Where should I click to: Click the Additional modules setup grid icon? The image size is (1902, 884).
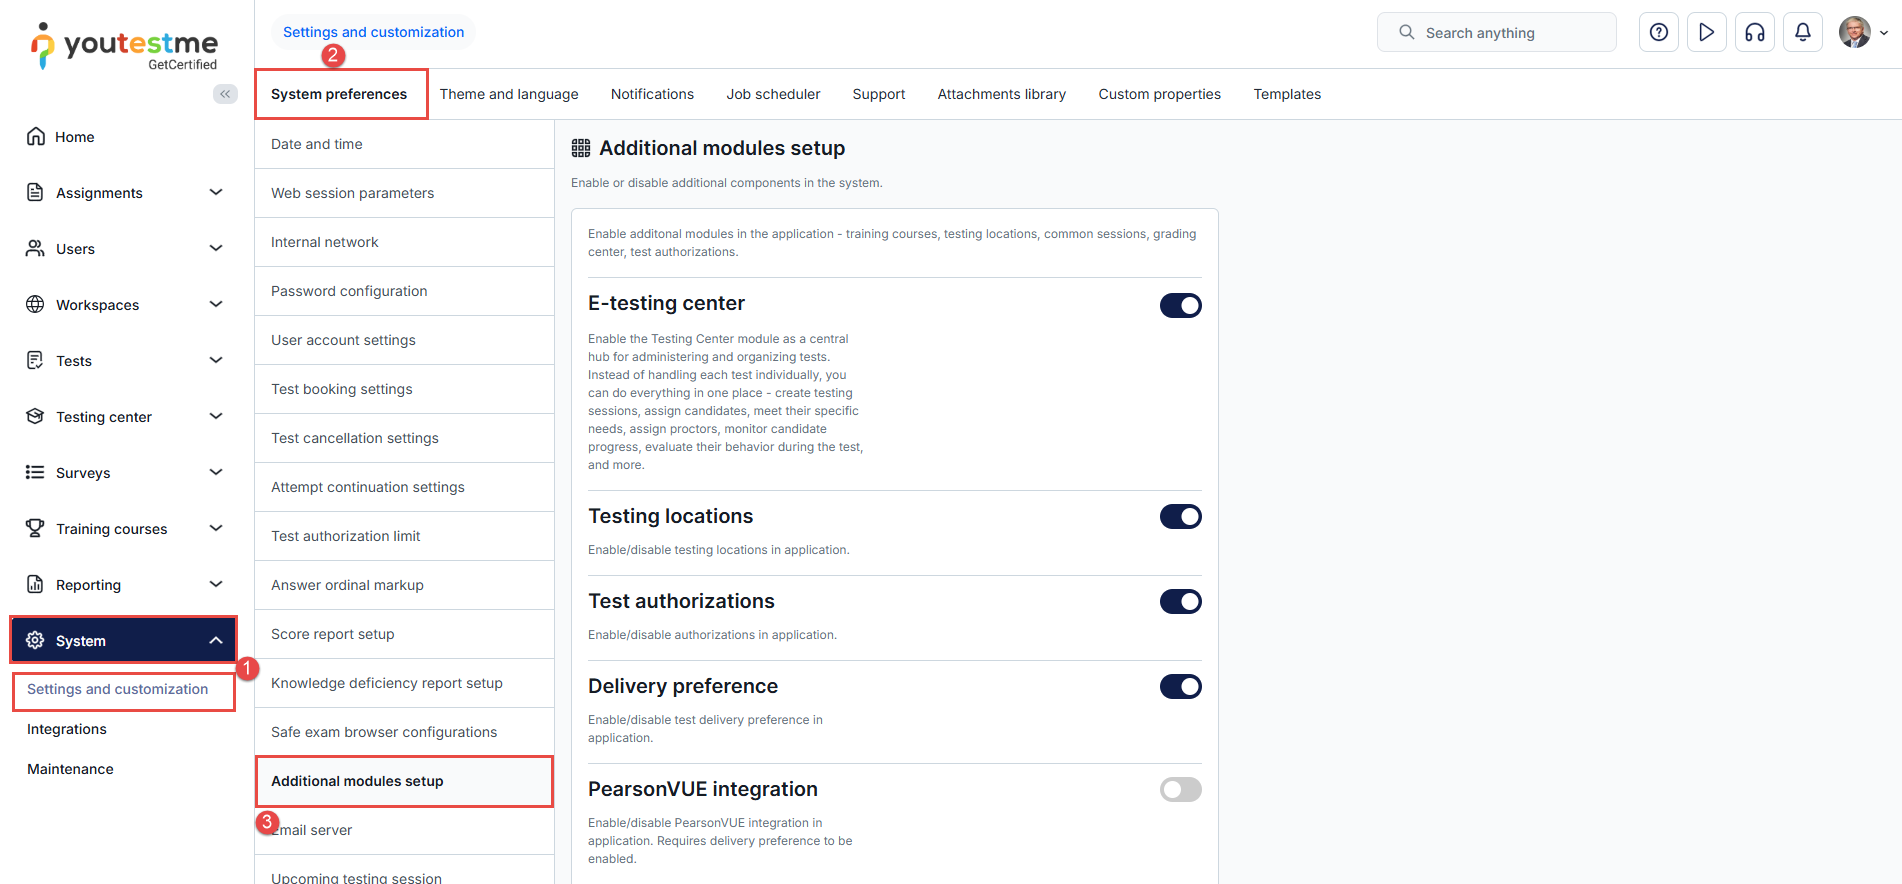pyautogui.click(x=581, y=148)
